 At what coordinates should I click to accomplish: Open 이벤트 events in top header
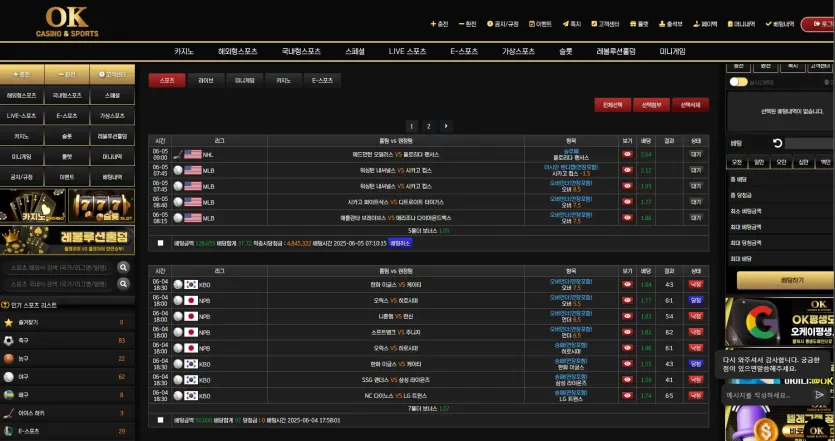point(540,24)
